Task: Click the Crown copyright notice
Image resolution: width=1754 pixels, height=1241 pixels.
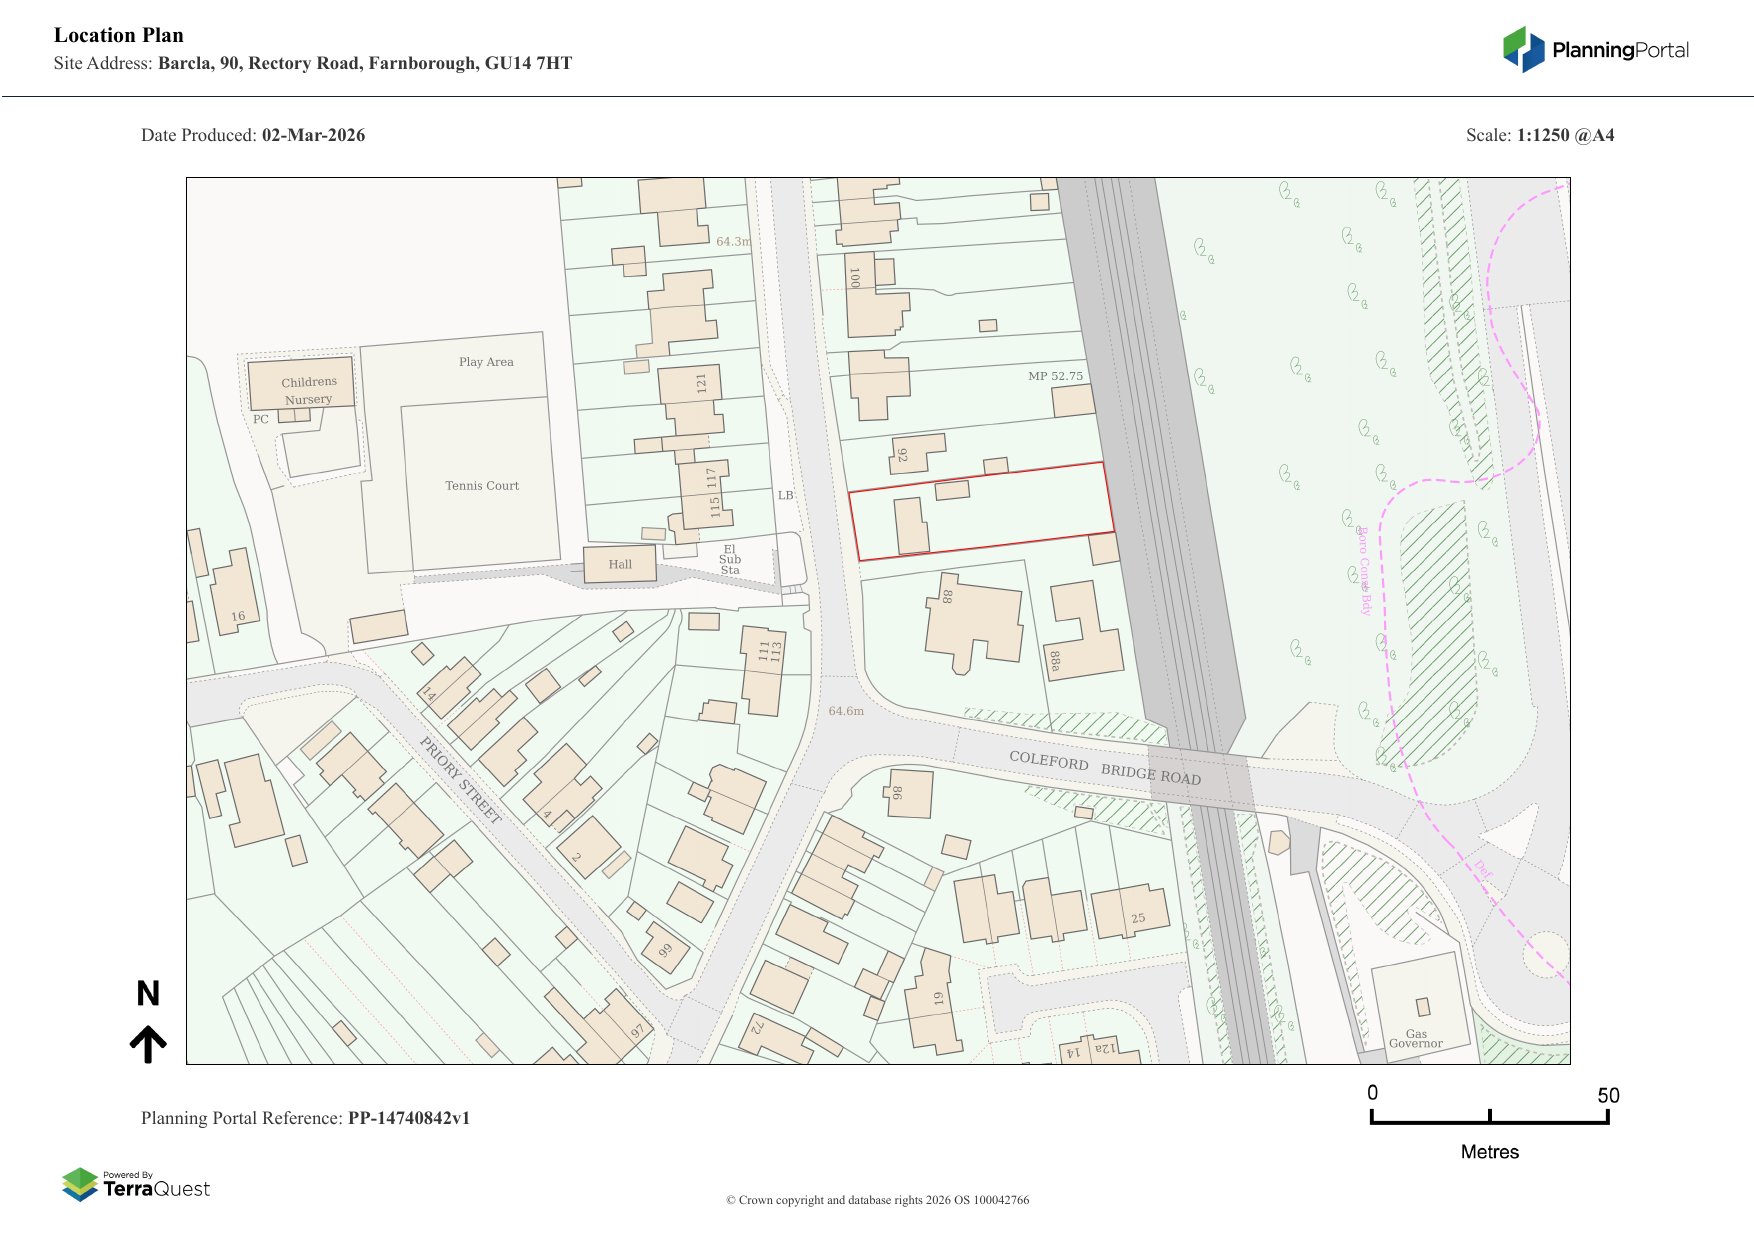Action: [877, 1200]
